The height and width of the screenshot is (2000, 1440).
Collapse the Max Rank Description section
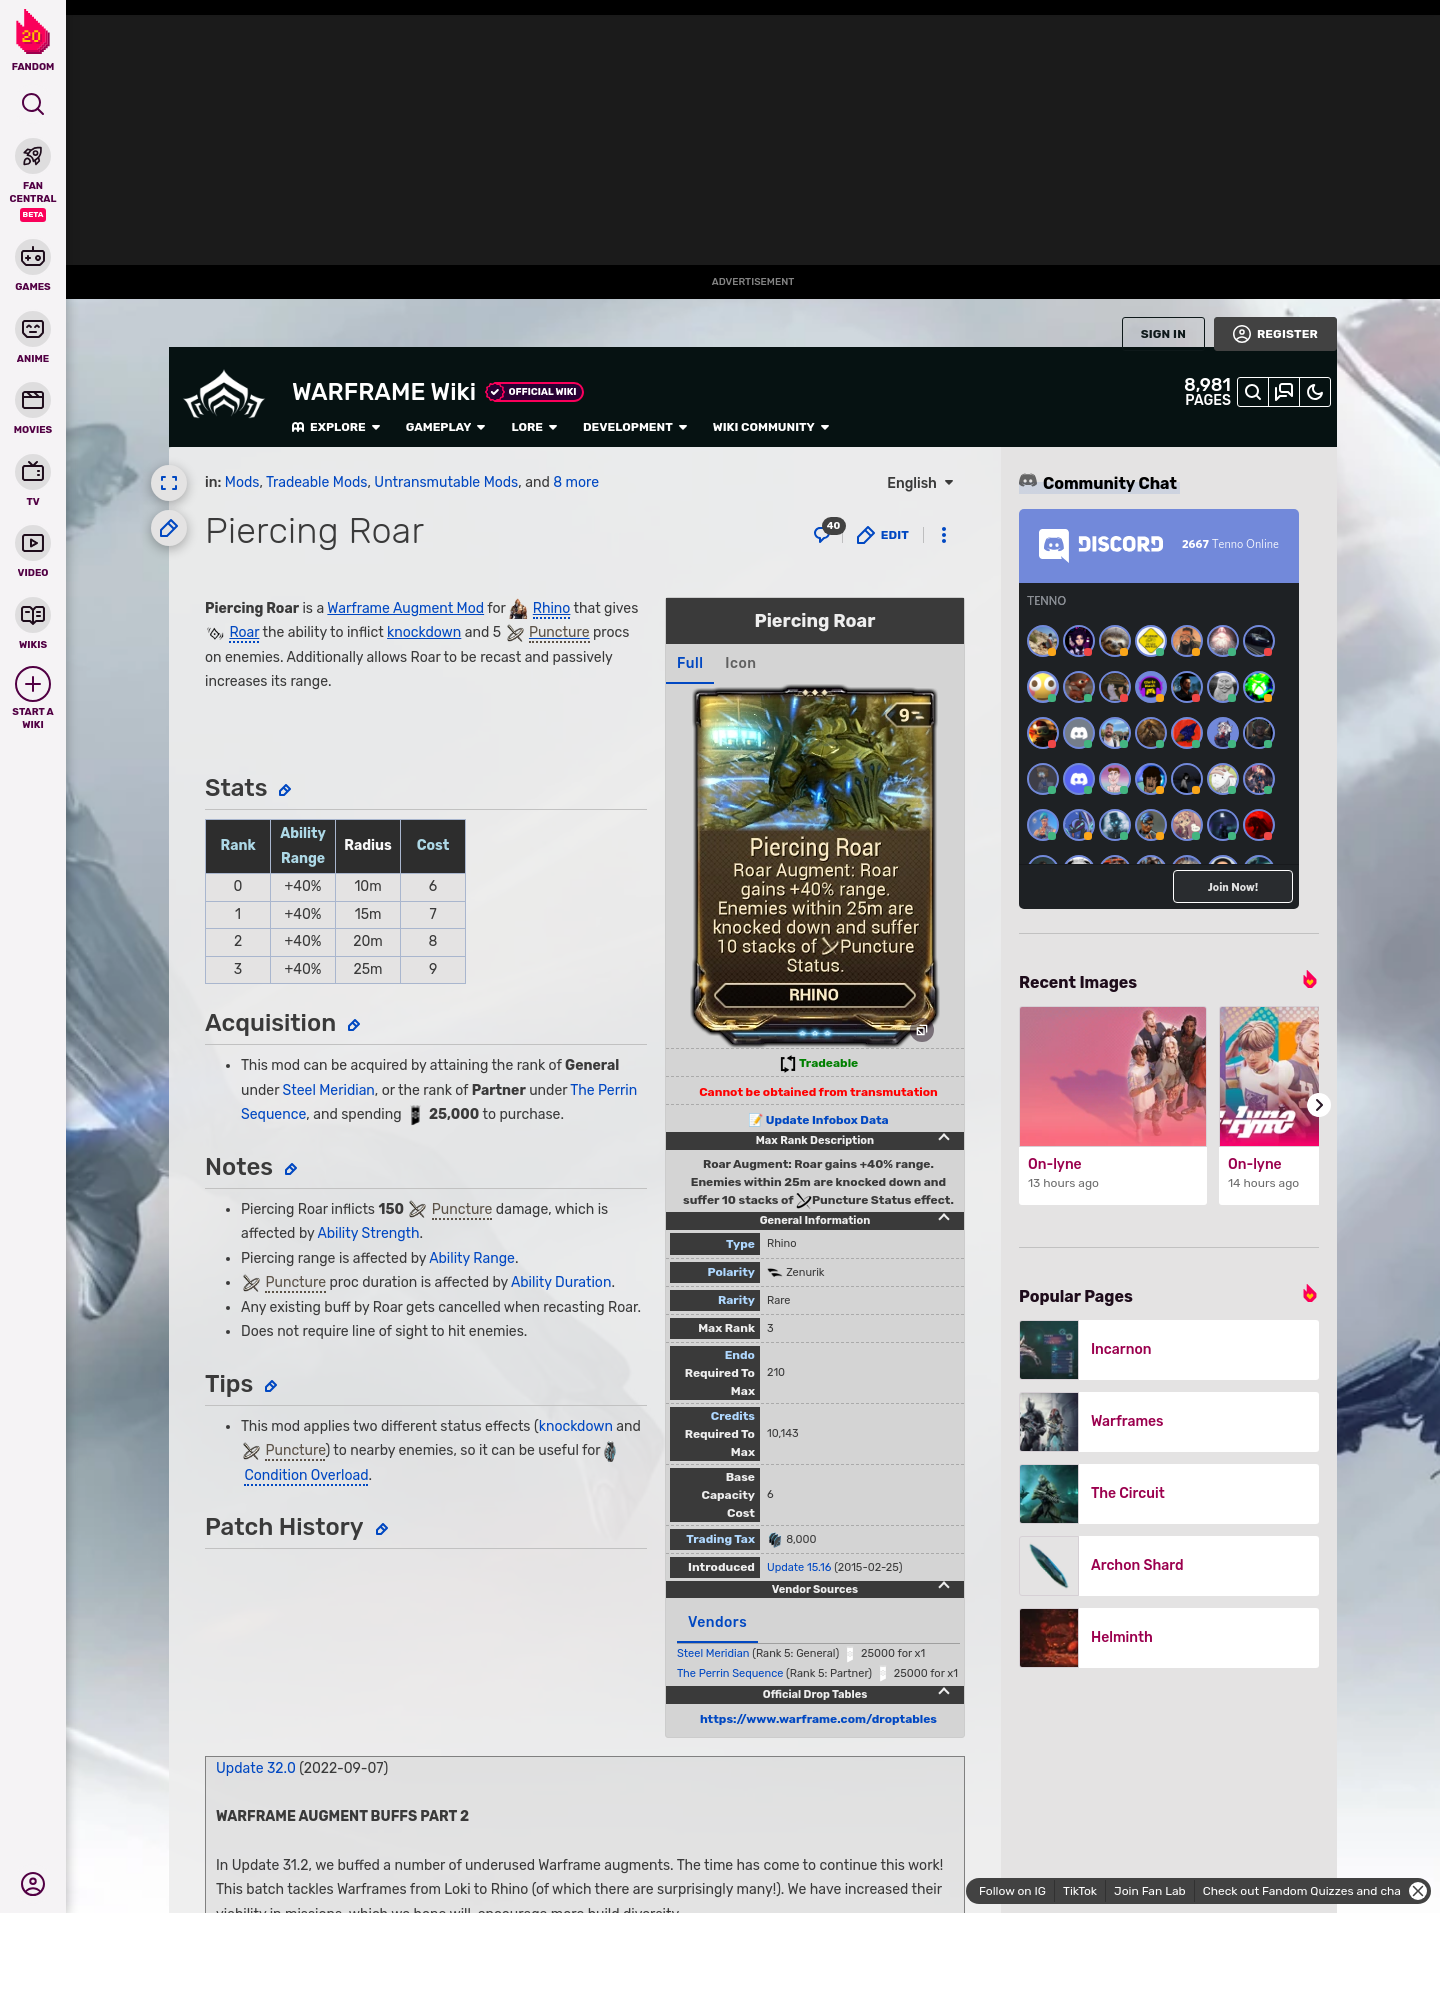coord(944,1139)
